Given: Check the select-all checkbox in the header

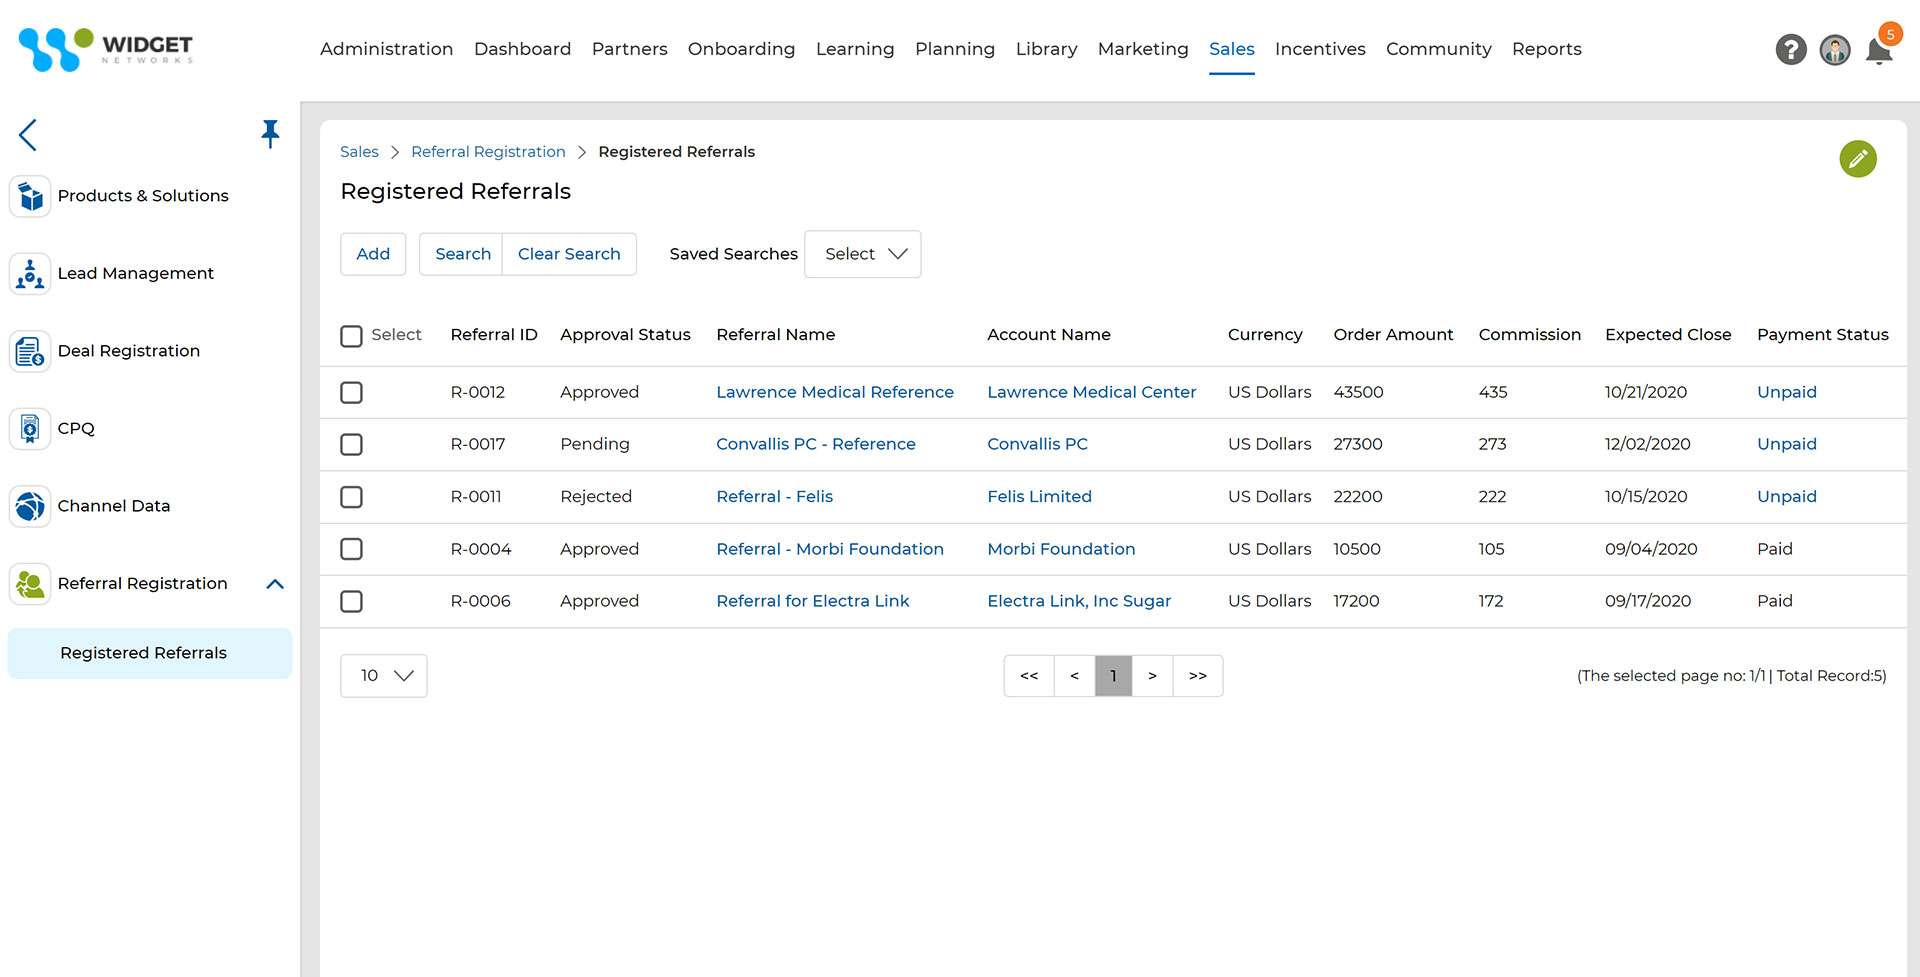Looking at the screenshot, I should coord(351,336).
